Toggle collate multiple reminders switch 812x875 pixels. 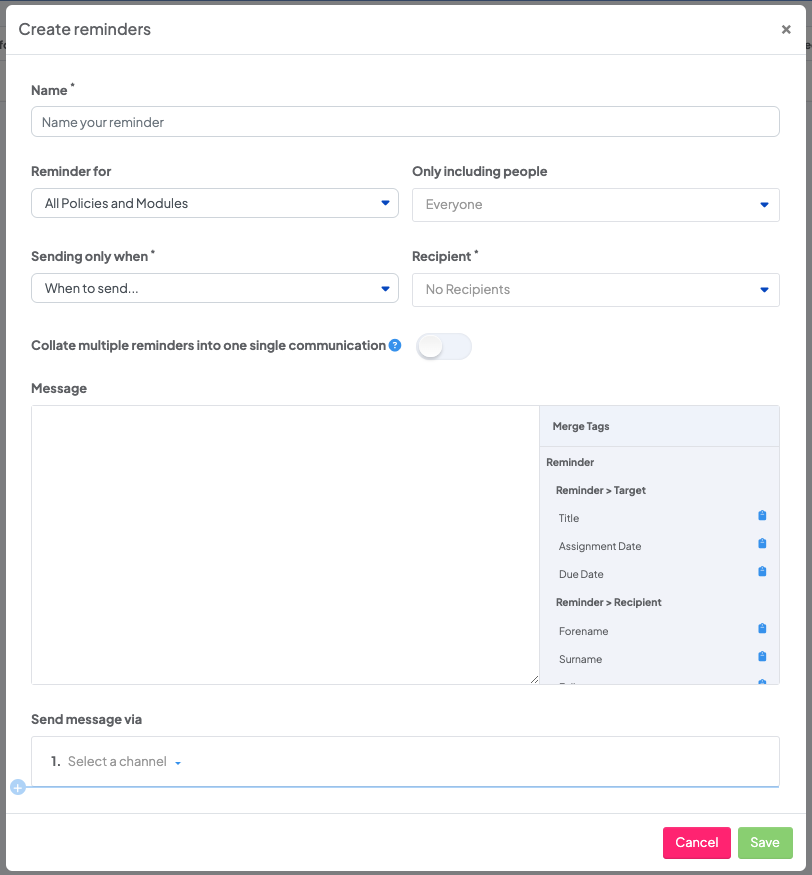pos(443,347)
